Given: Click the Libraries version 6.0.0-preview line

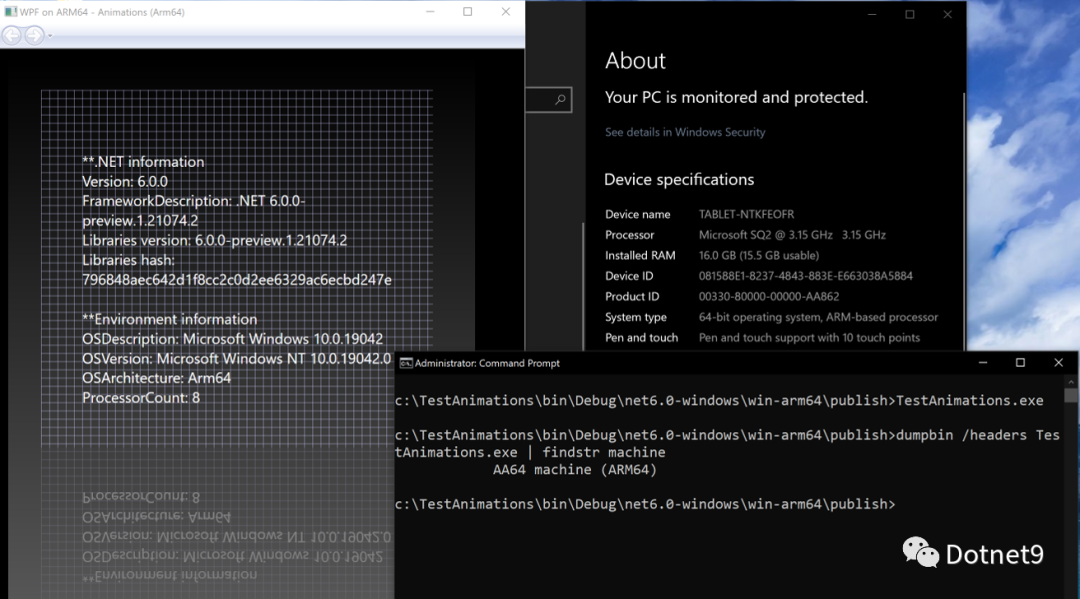Looking at the screenshot, I should [214, 240].
